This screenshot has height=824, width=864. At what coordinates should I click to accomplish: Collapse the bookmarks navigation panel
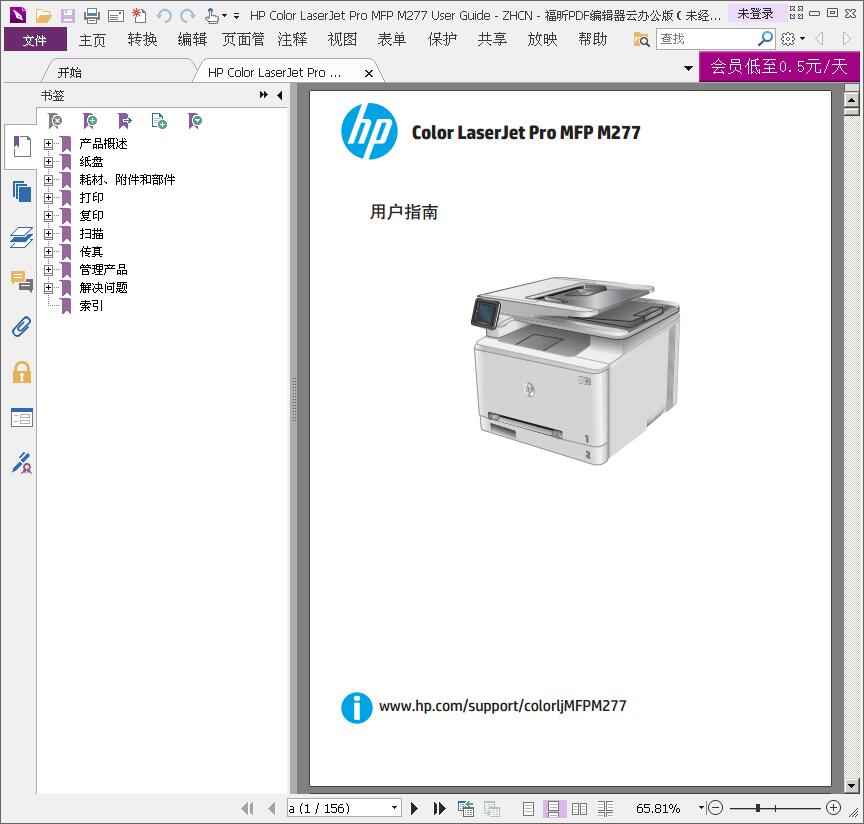click(279, 95)
